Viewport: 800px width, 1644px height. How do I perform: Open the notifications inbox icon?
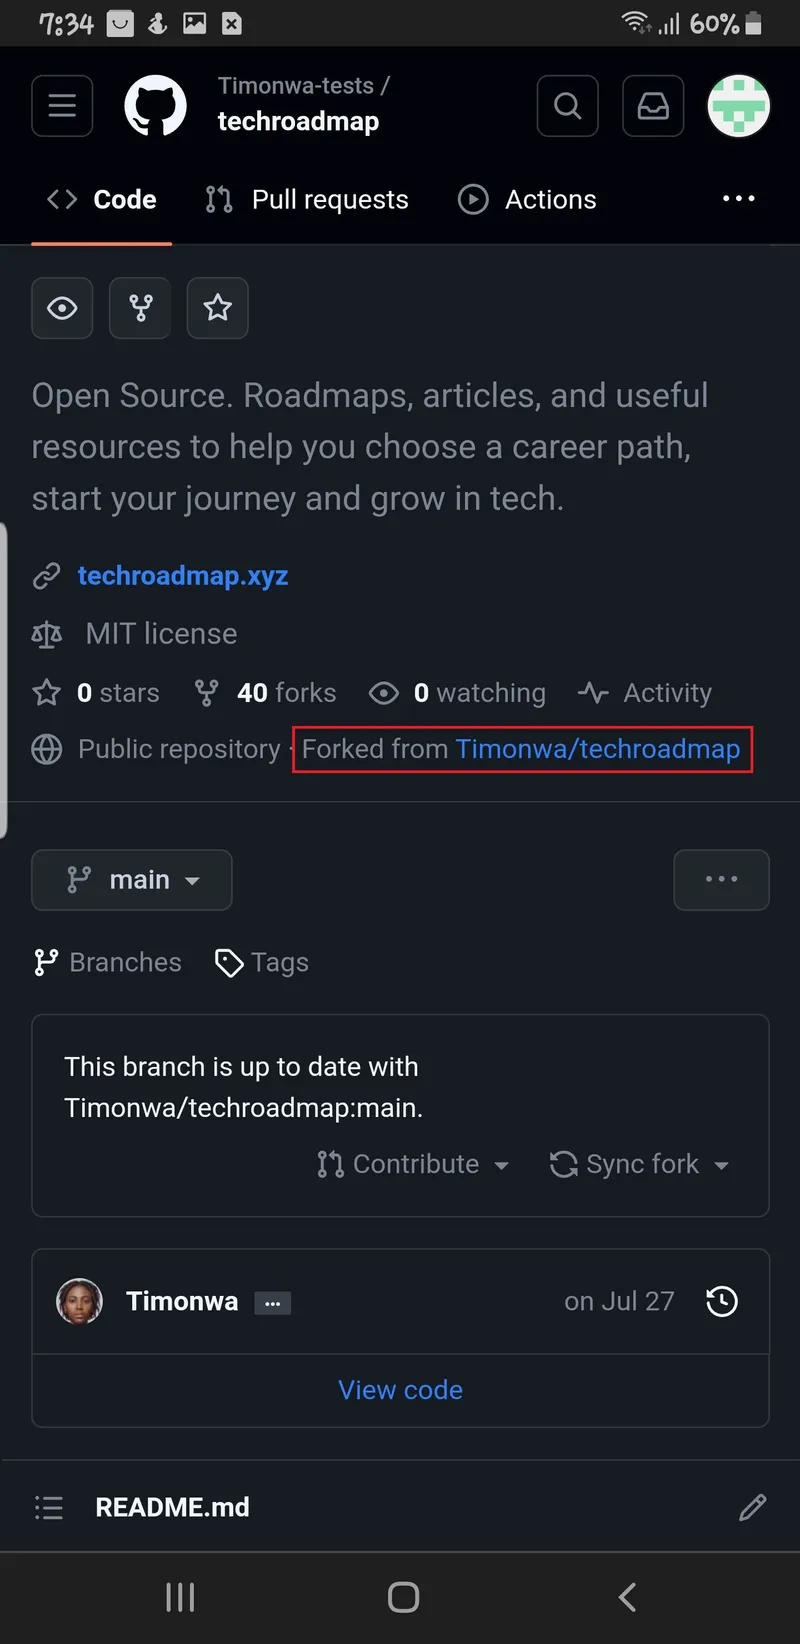pyautogui.click(x=653, y=105)
